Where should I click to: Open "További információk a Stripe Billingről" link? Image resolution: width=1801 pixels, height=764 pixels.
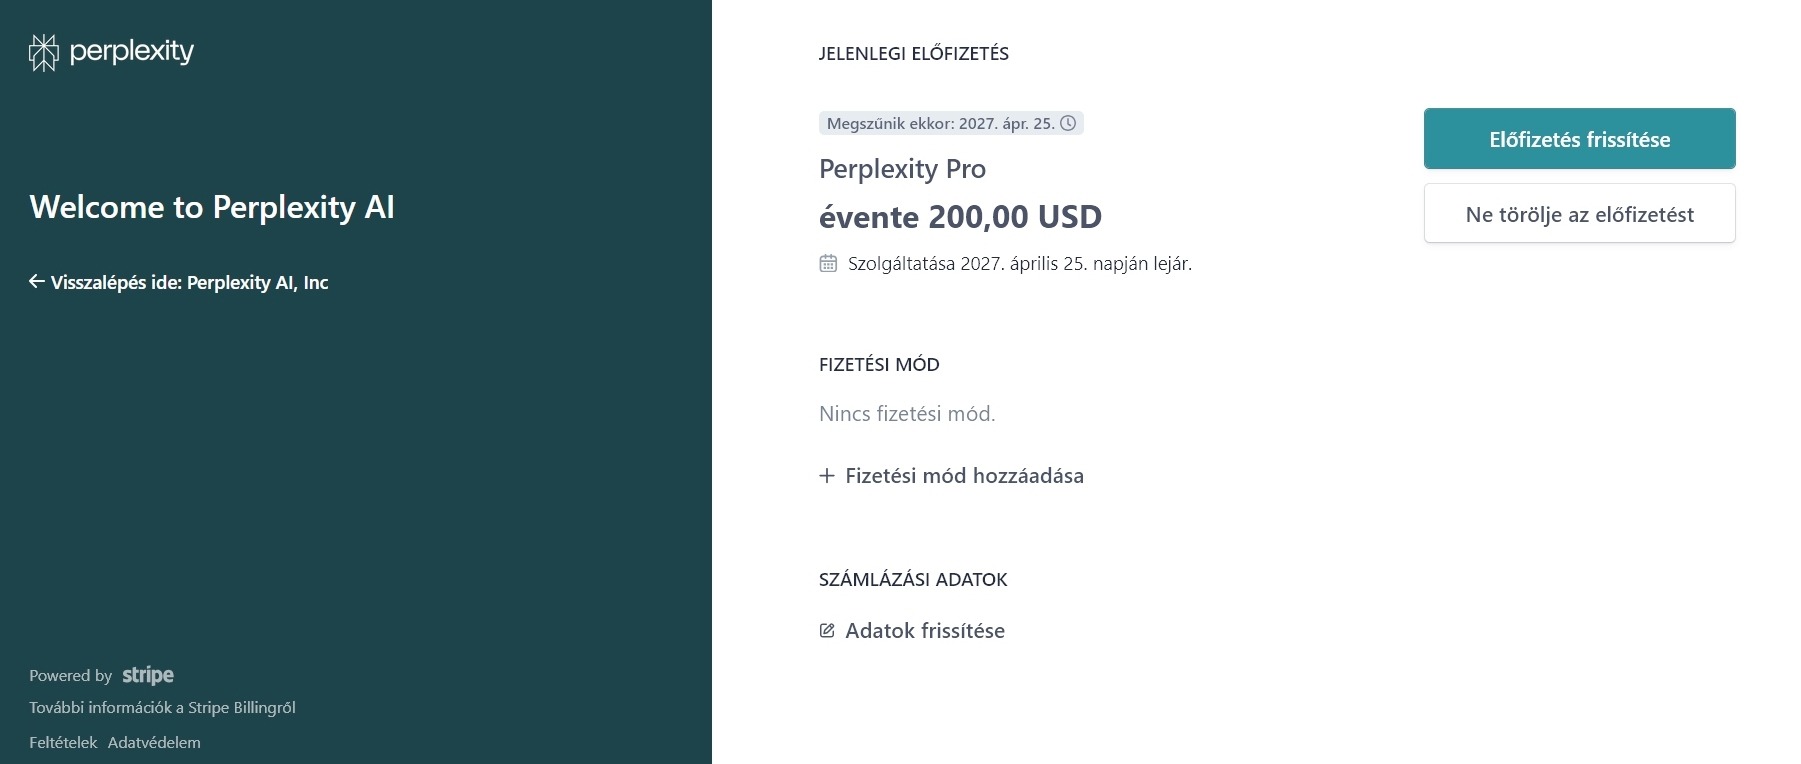[x=162, y=707]
